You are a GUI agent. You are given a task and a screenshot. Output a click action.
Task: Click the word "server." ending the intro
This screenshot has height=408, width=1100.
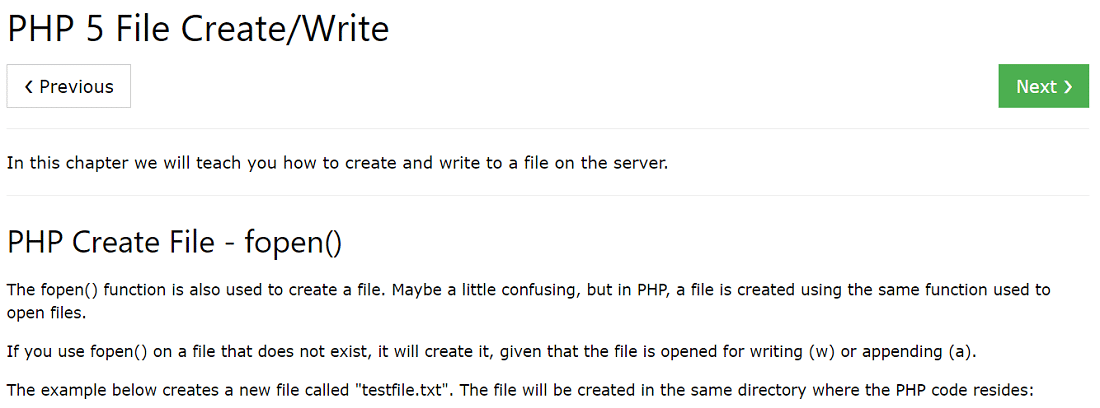tap(643, 164)
